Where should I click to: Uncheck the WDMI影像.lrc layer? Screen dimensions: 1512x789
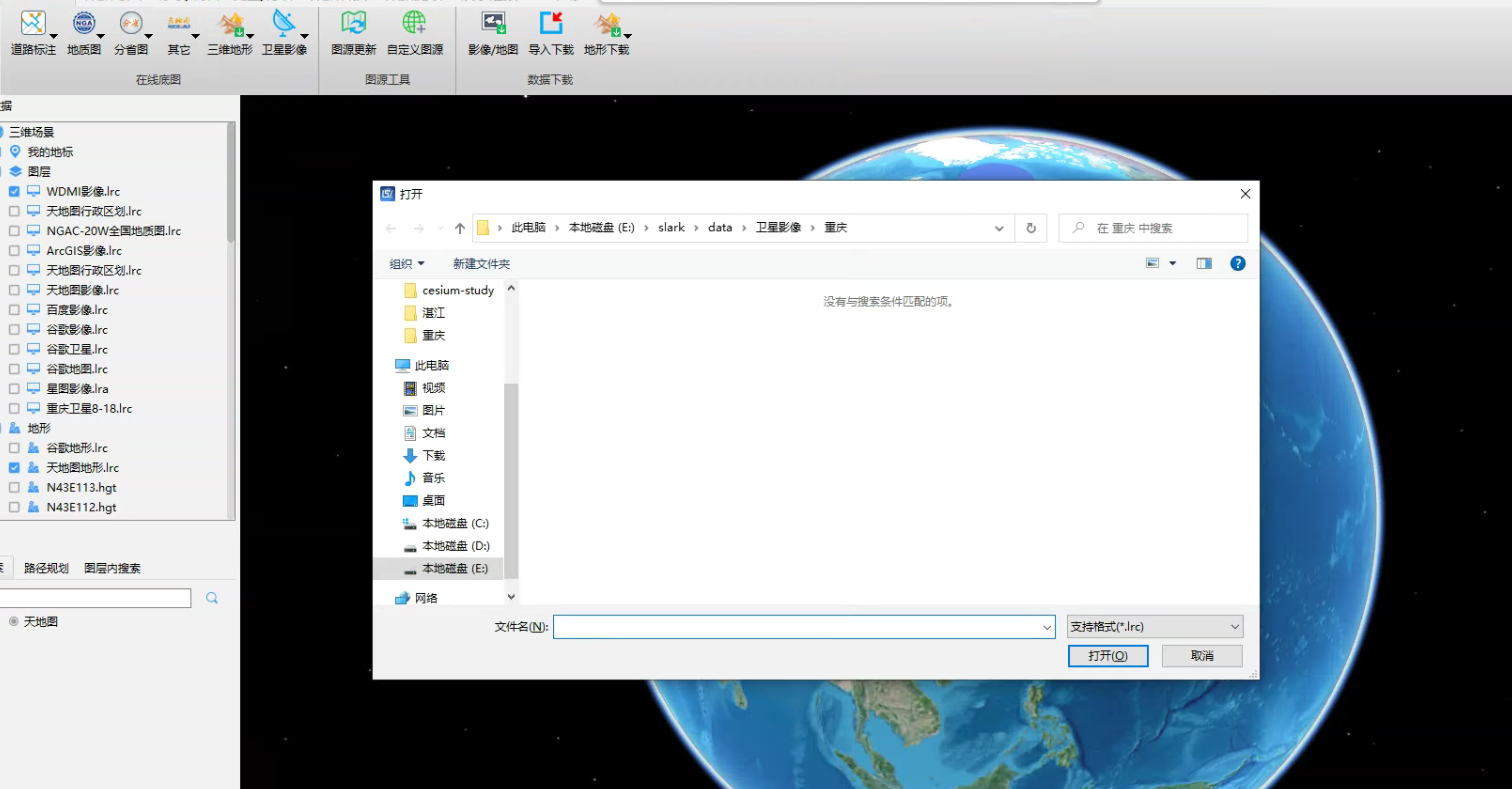pos(14,191)
